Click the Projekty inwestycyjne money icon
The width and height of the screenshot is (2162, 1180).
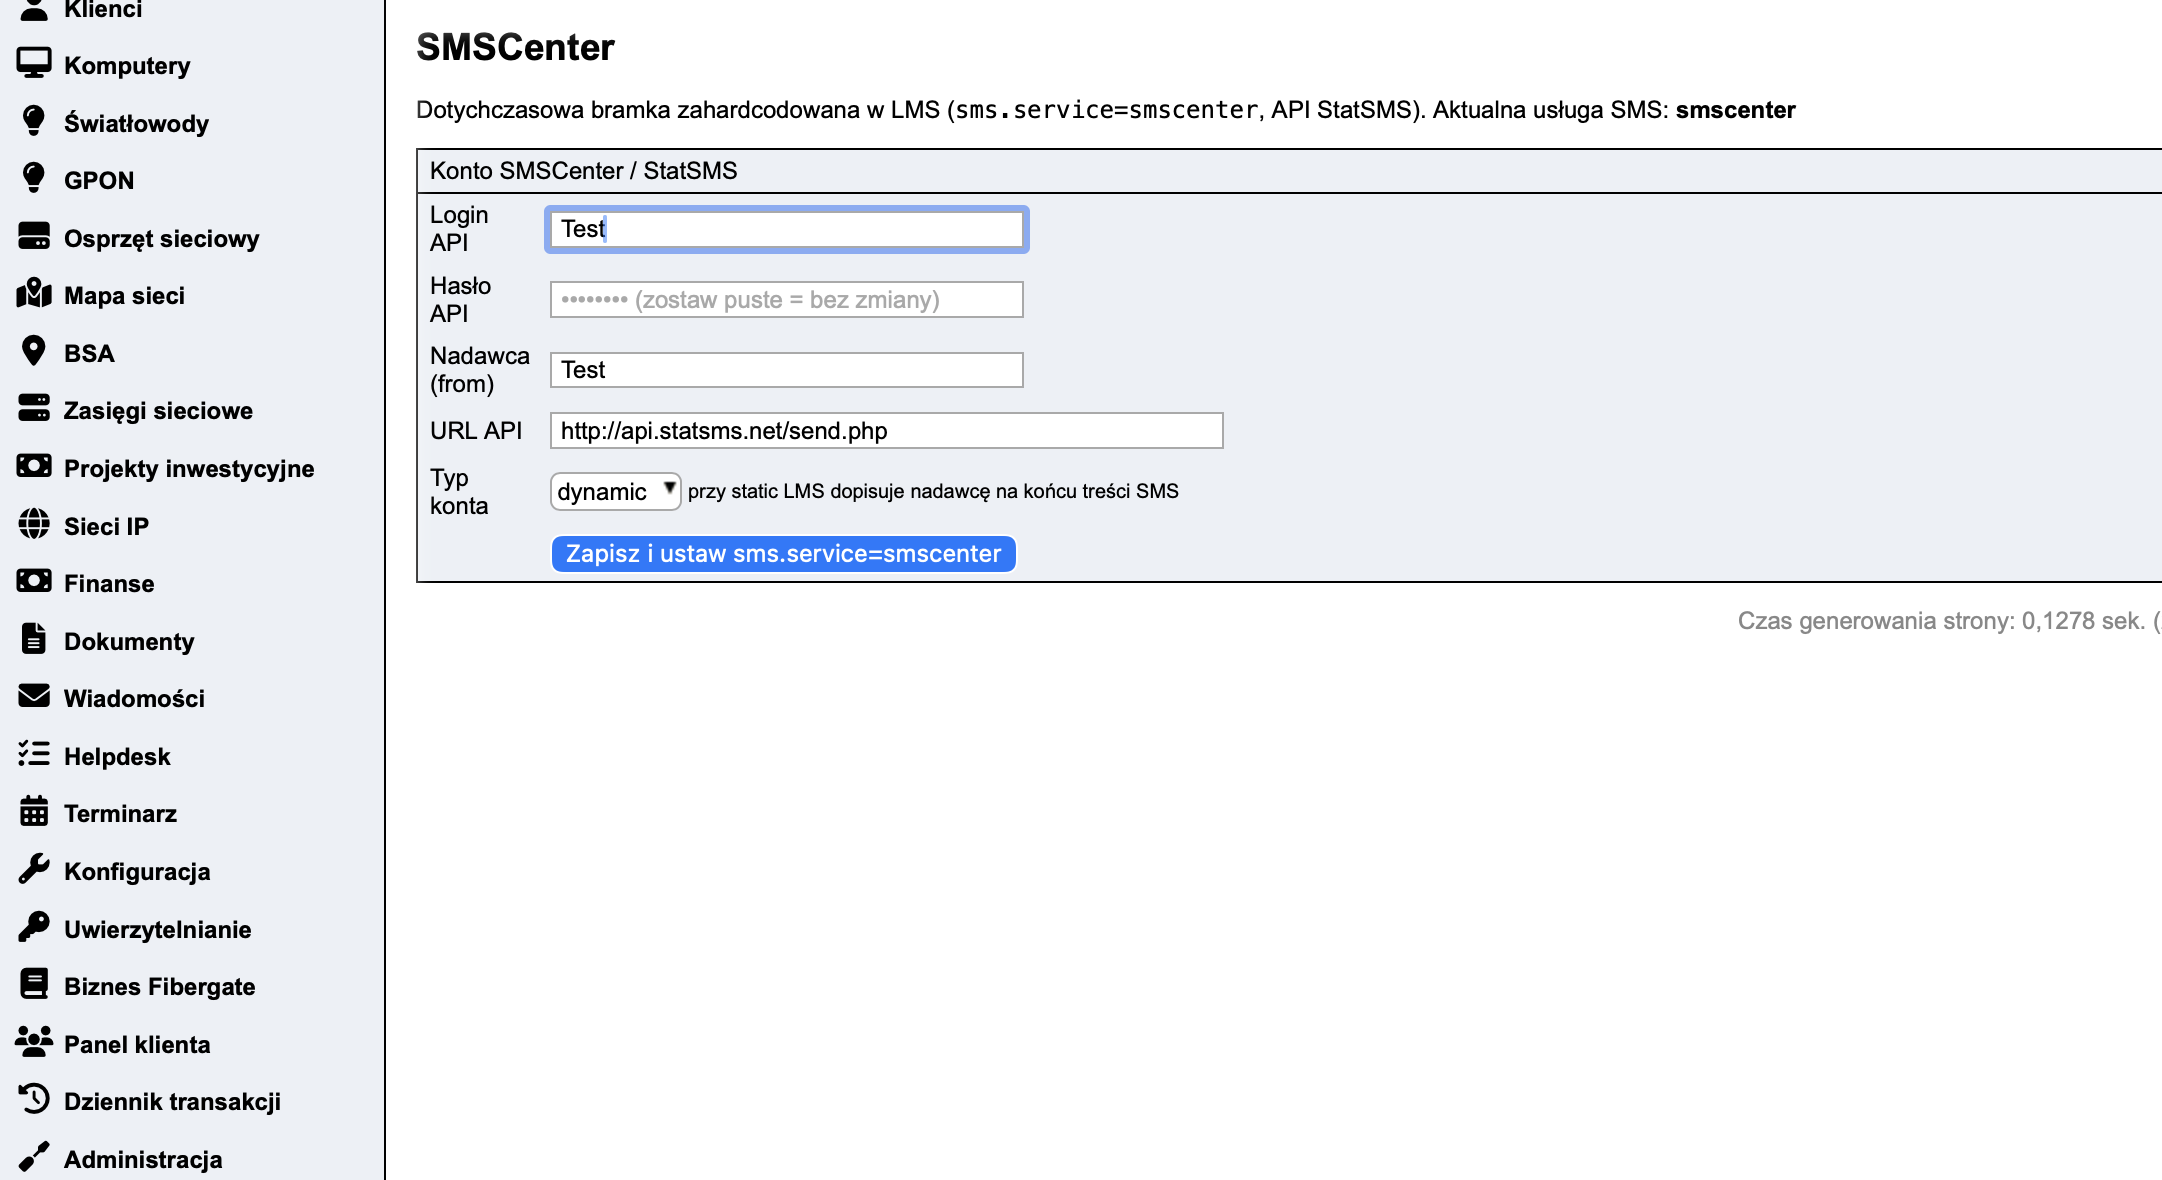[x=34, y=466]
